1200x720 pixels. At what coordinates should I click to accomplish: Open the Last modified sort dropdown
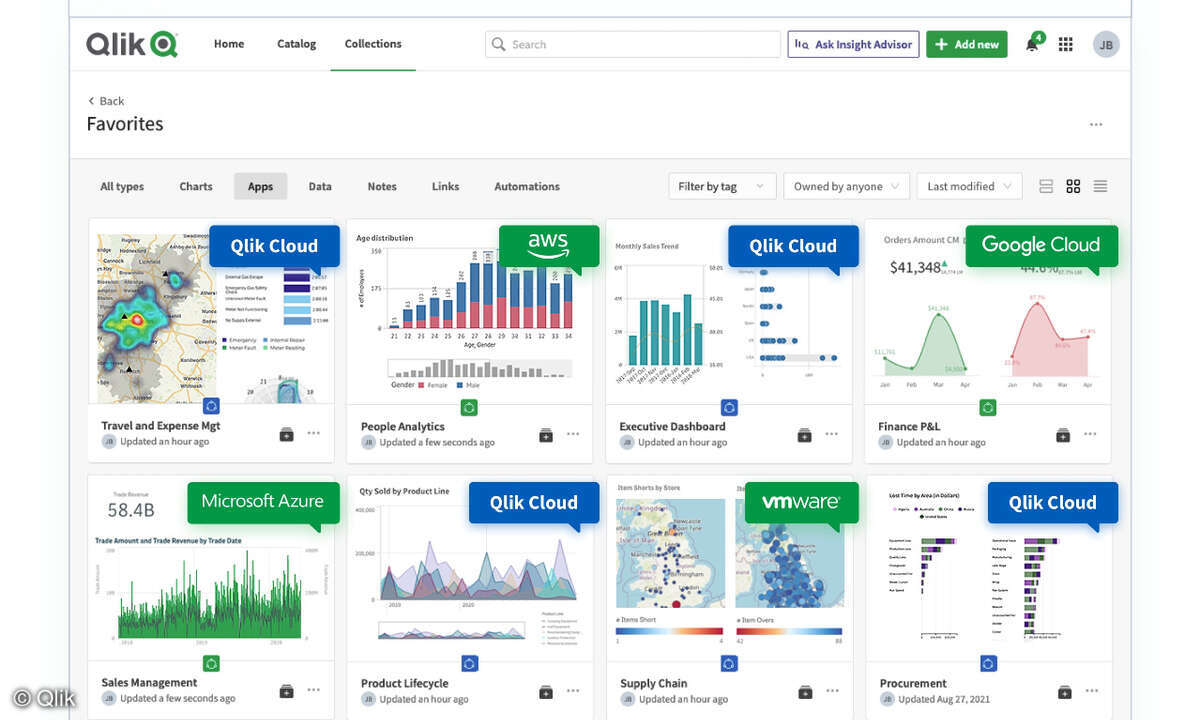(x=969, y=186)
